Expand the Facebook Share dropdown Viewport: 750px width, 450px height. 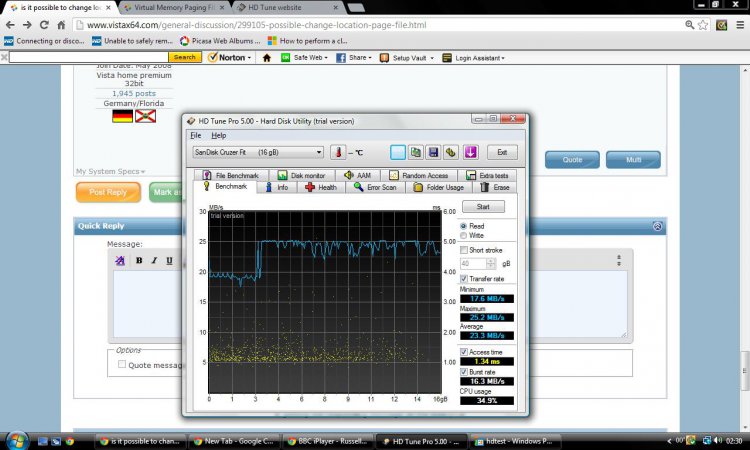tap(370, 58)
